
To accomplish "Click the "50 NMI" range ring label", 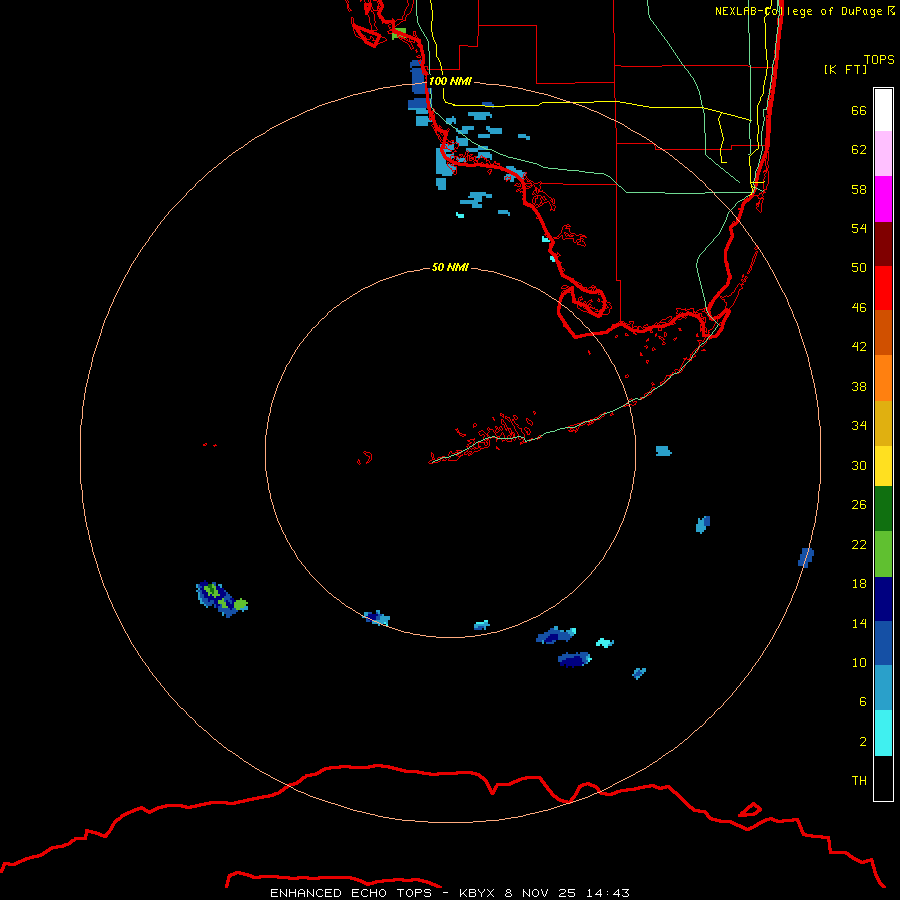I will click(450, 267).
